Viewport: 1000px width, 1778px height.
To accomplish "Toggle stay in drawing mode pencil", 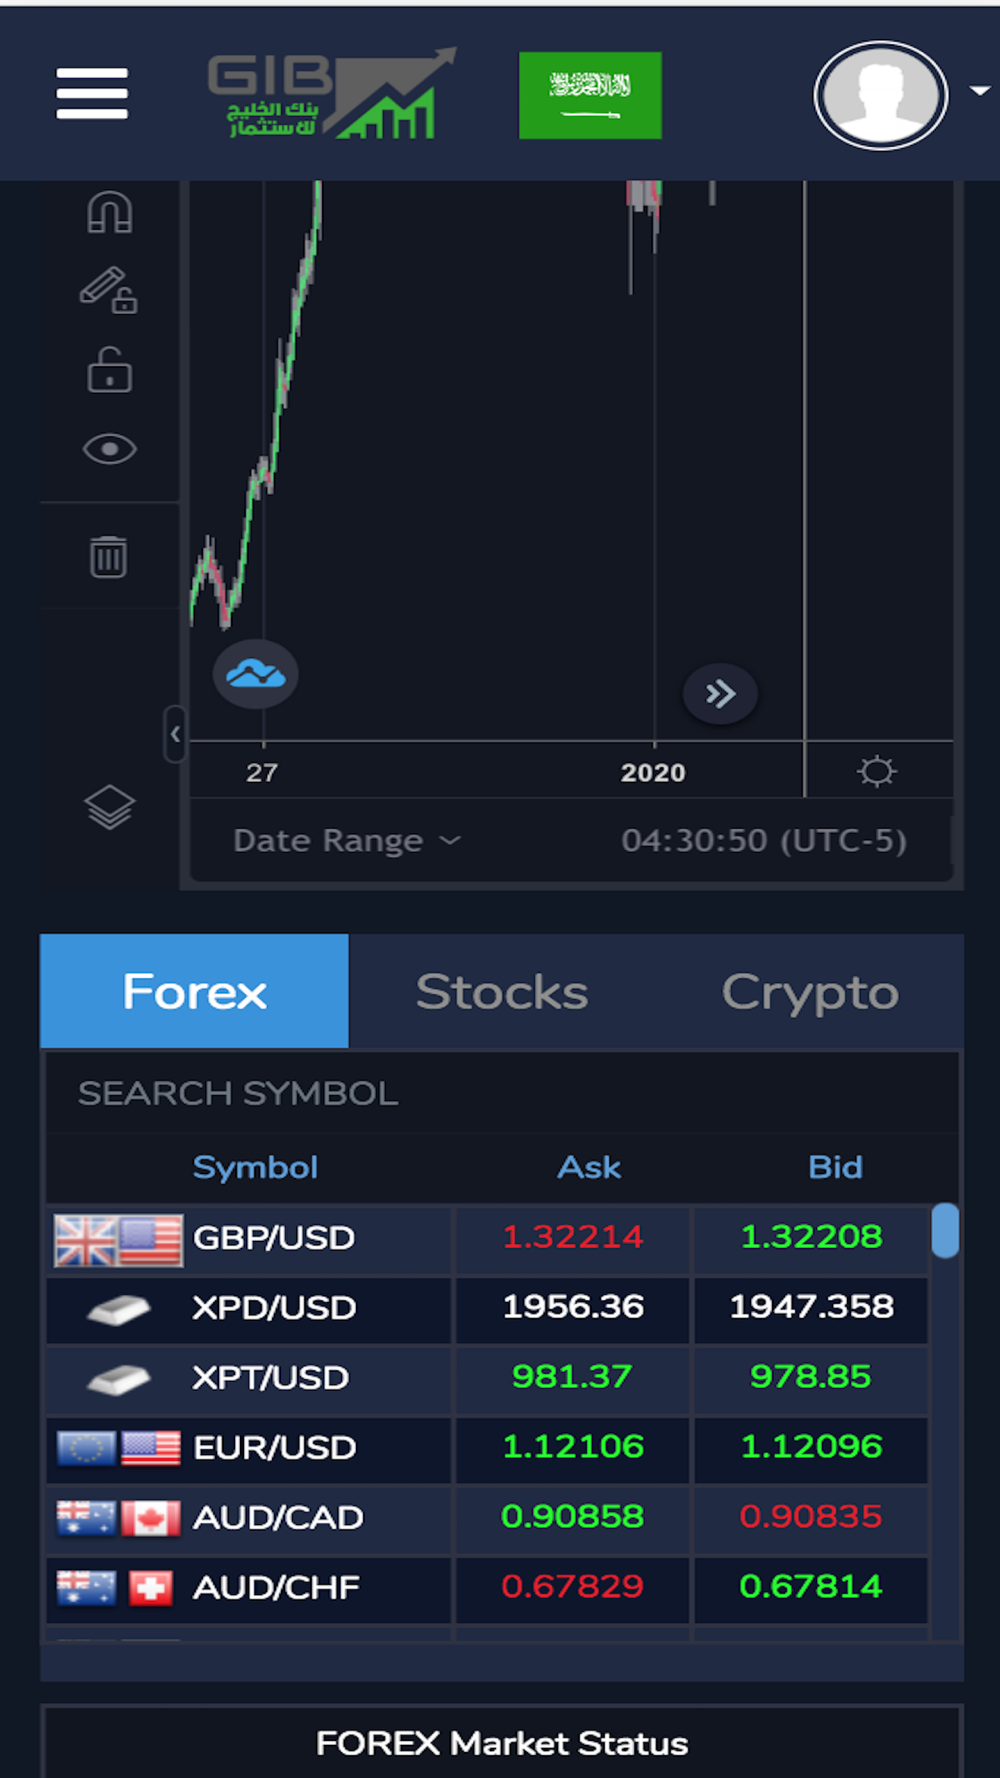I will [x=109, y=291].
